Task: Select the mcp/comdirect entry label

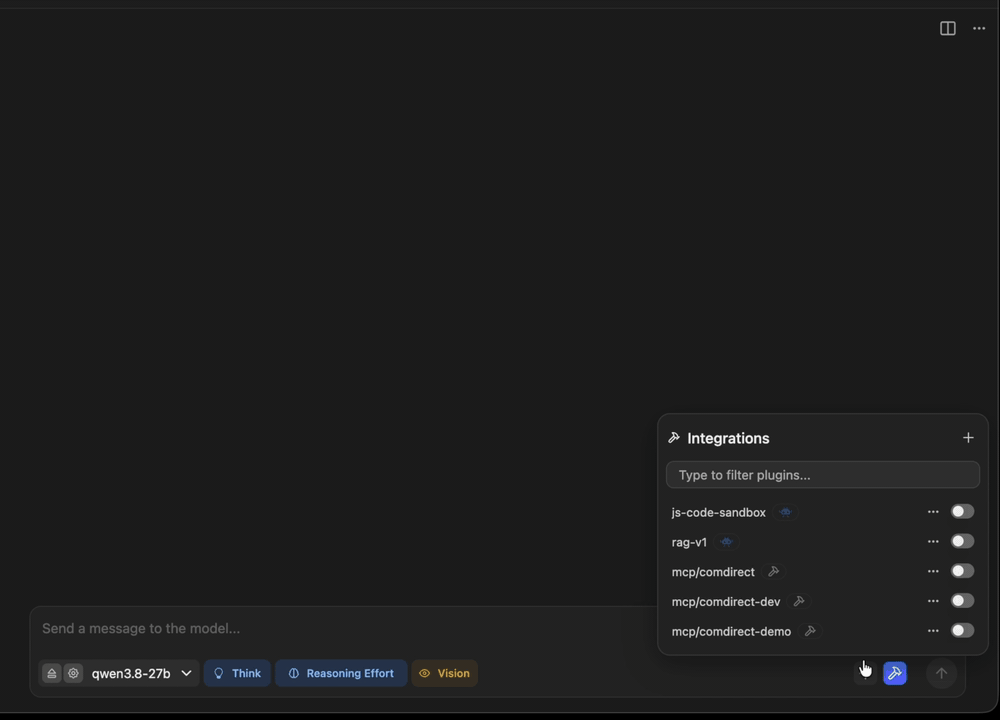Action: tap(713, 572)
